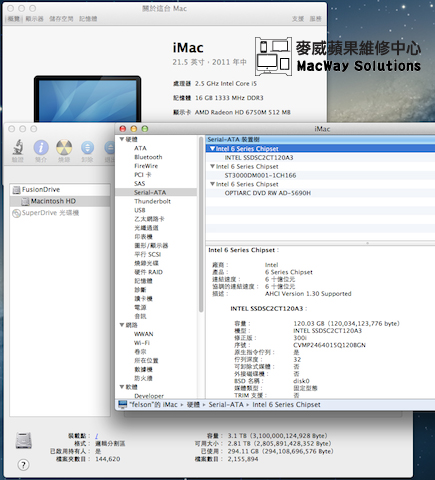This screenshot has height=480, width=435.
Task: Click the computer icon in path bar
Action: tap(122, 404)
